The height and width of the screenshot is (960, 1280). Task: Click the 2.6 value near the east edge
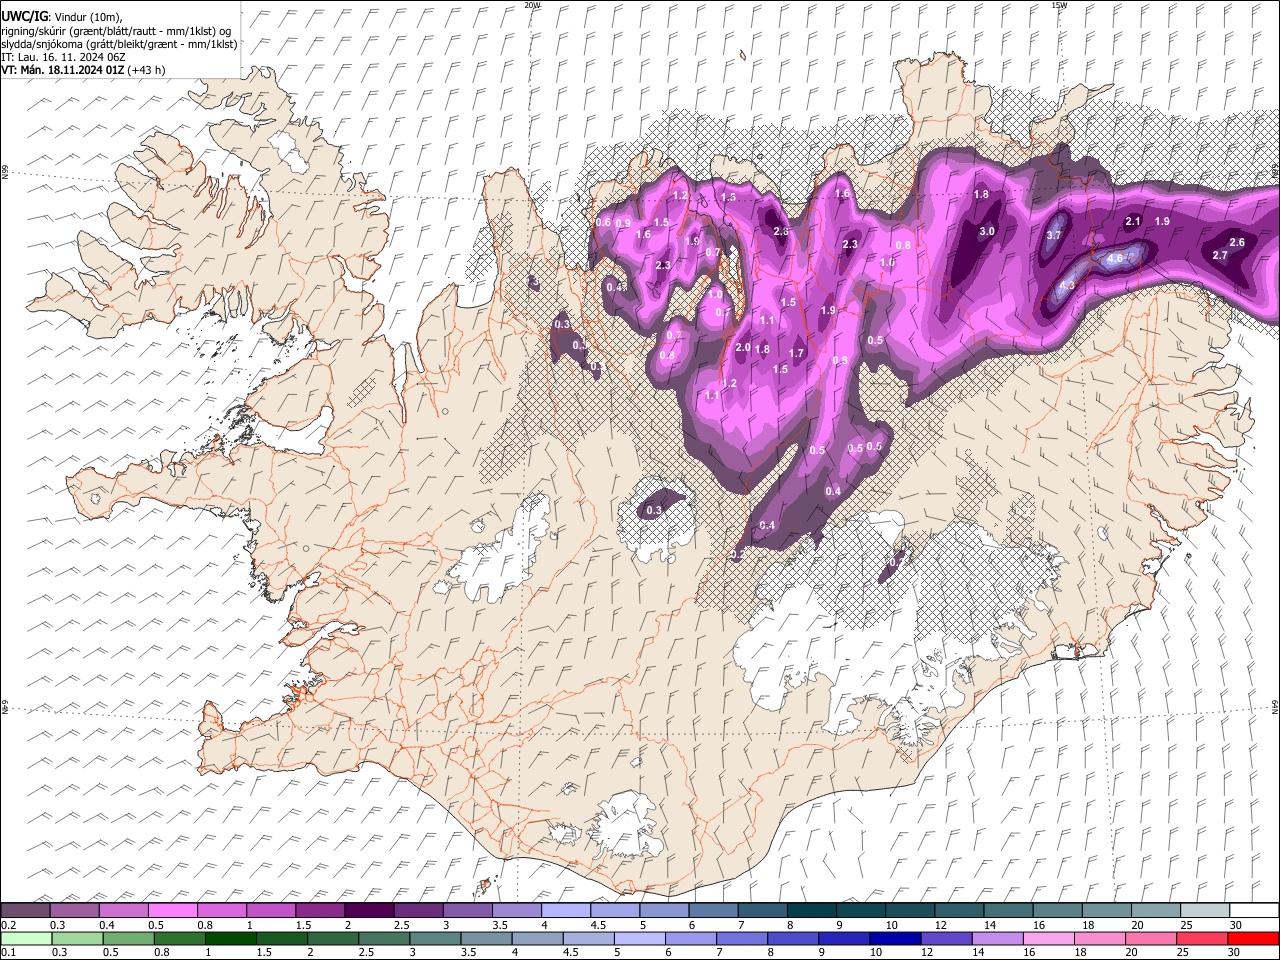(1237, 242)
